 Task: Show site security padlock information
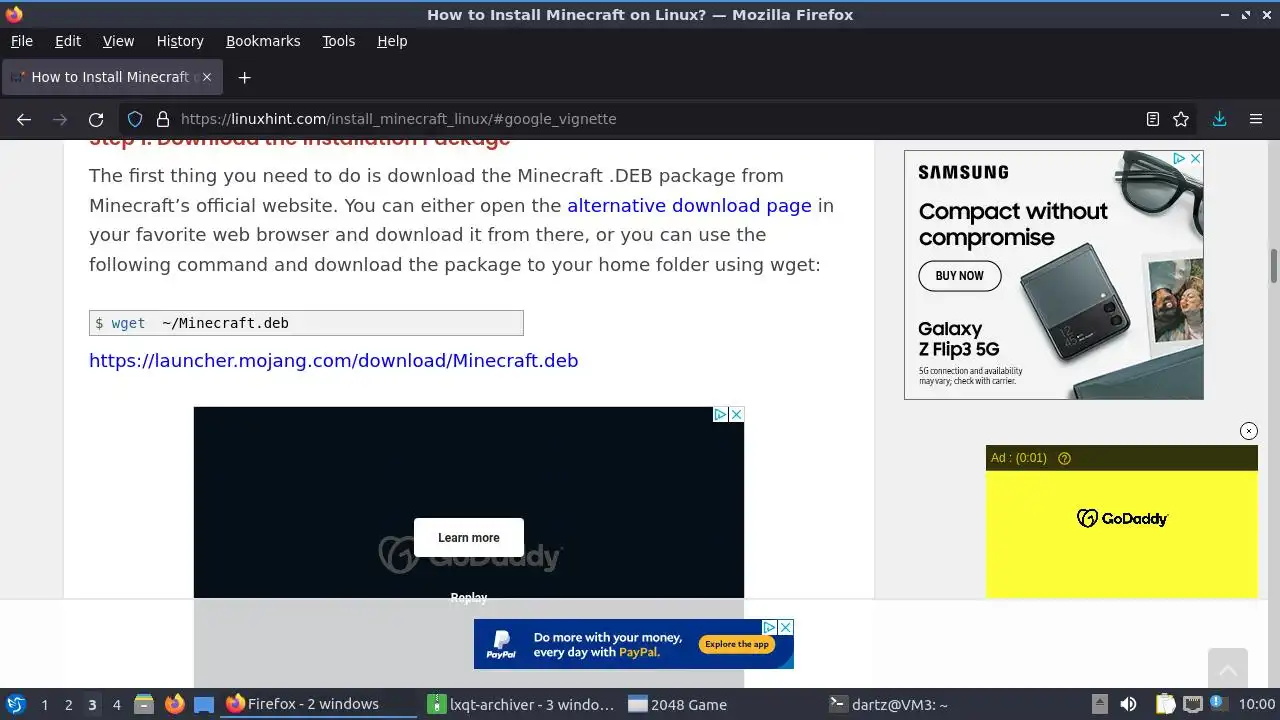[163, 119]
